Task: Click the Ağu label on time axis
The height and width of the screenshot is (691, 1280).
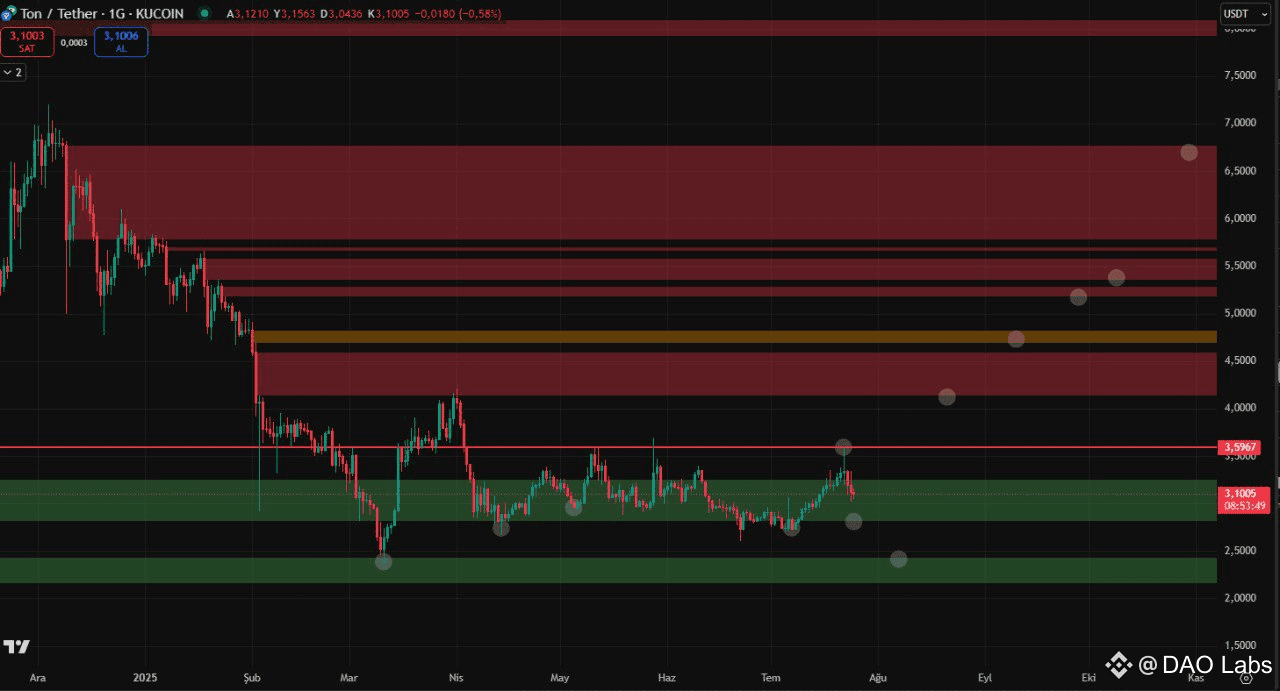Action: click(x=877, y=677)
